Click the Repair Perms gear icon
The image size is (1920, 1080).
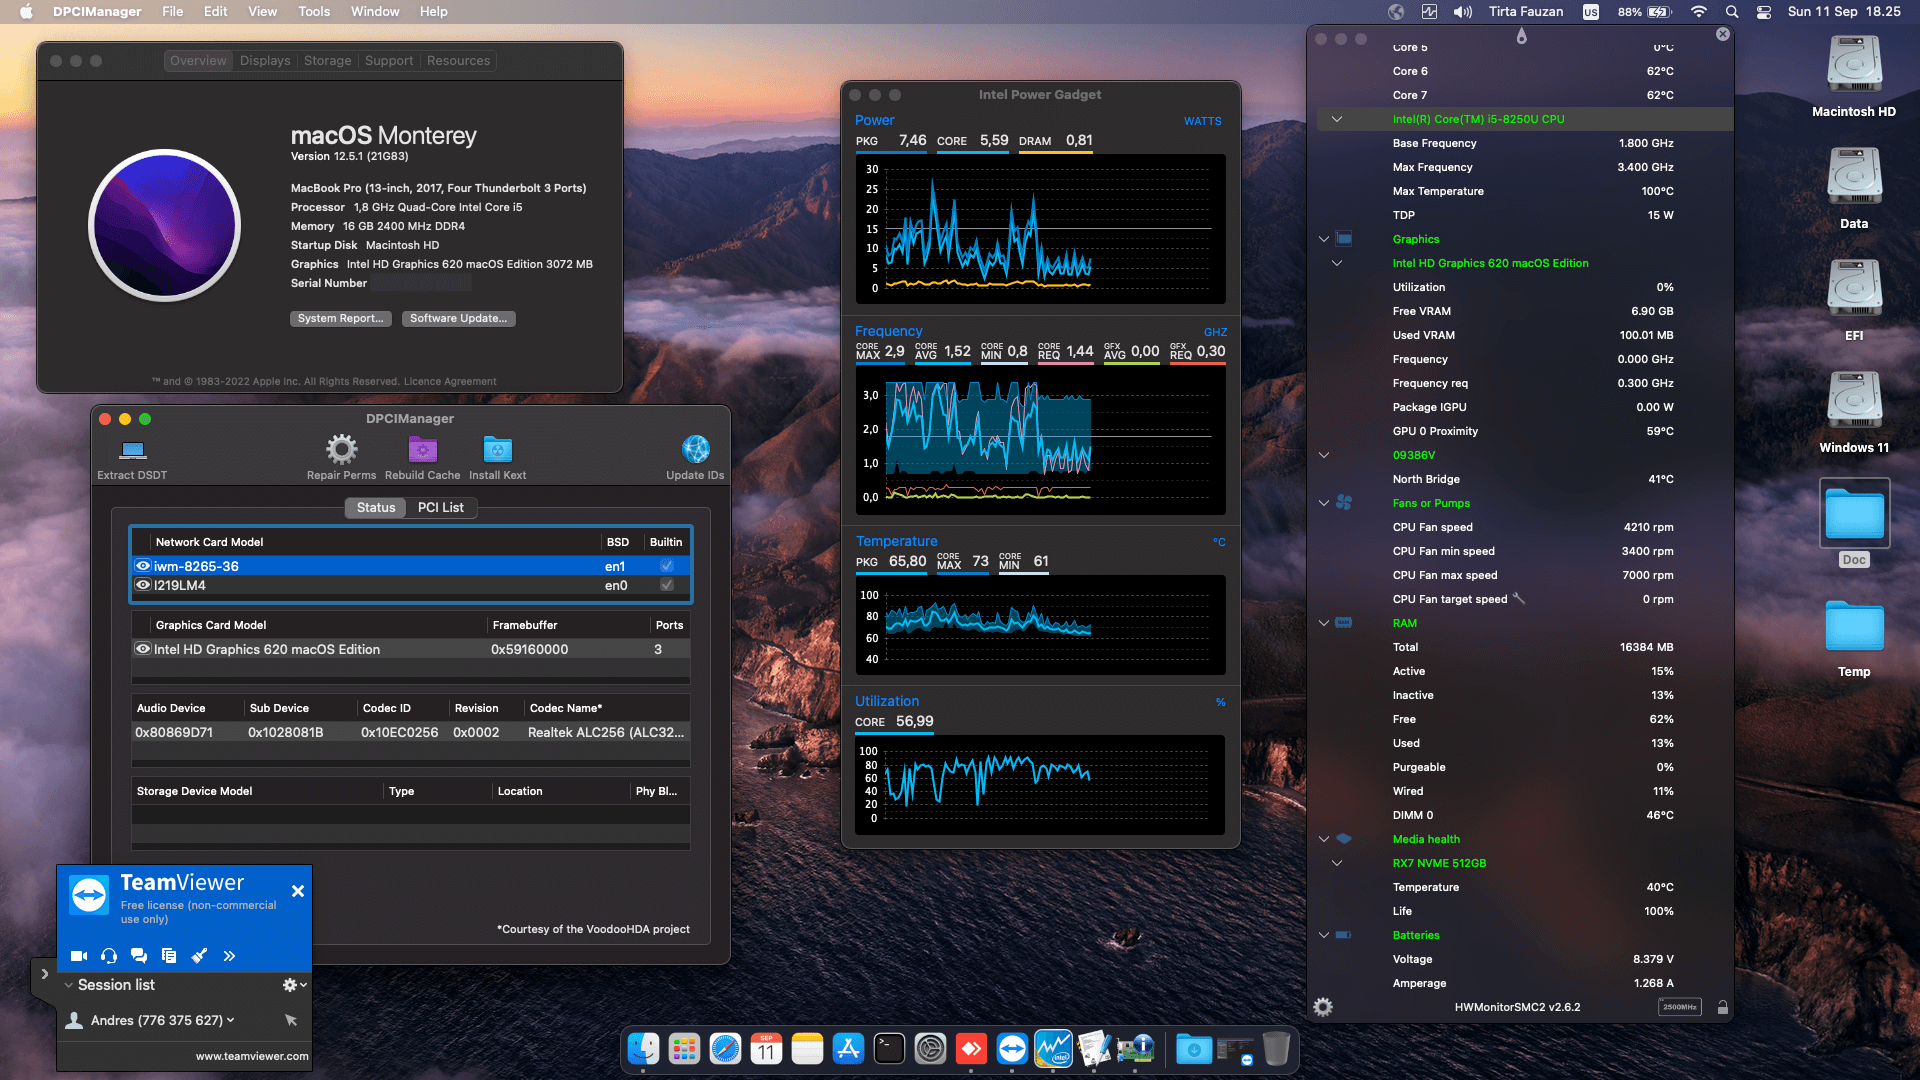pyautogui.click(x=341, y=449)
